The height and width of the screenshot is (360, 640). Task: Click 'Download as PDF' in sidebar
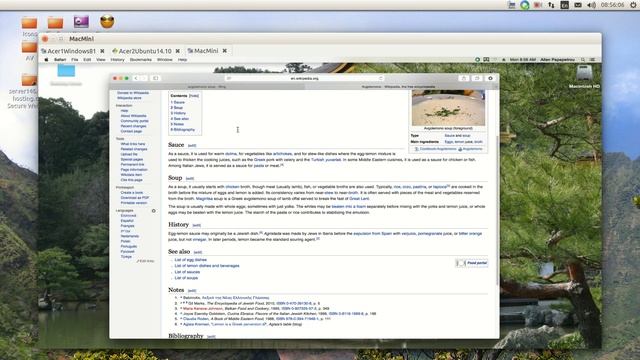(x=135, y=198)
